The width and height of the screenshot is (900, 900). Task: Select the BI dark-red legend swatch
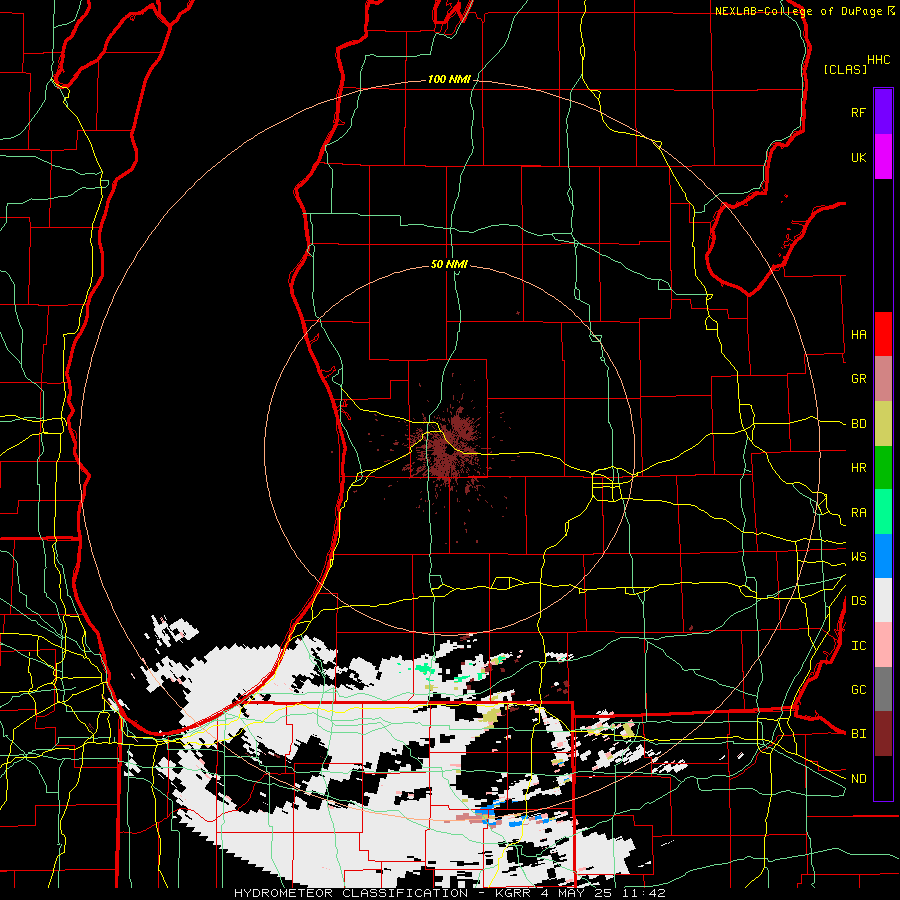pos(883,734)
